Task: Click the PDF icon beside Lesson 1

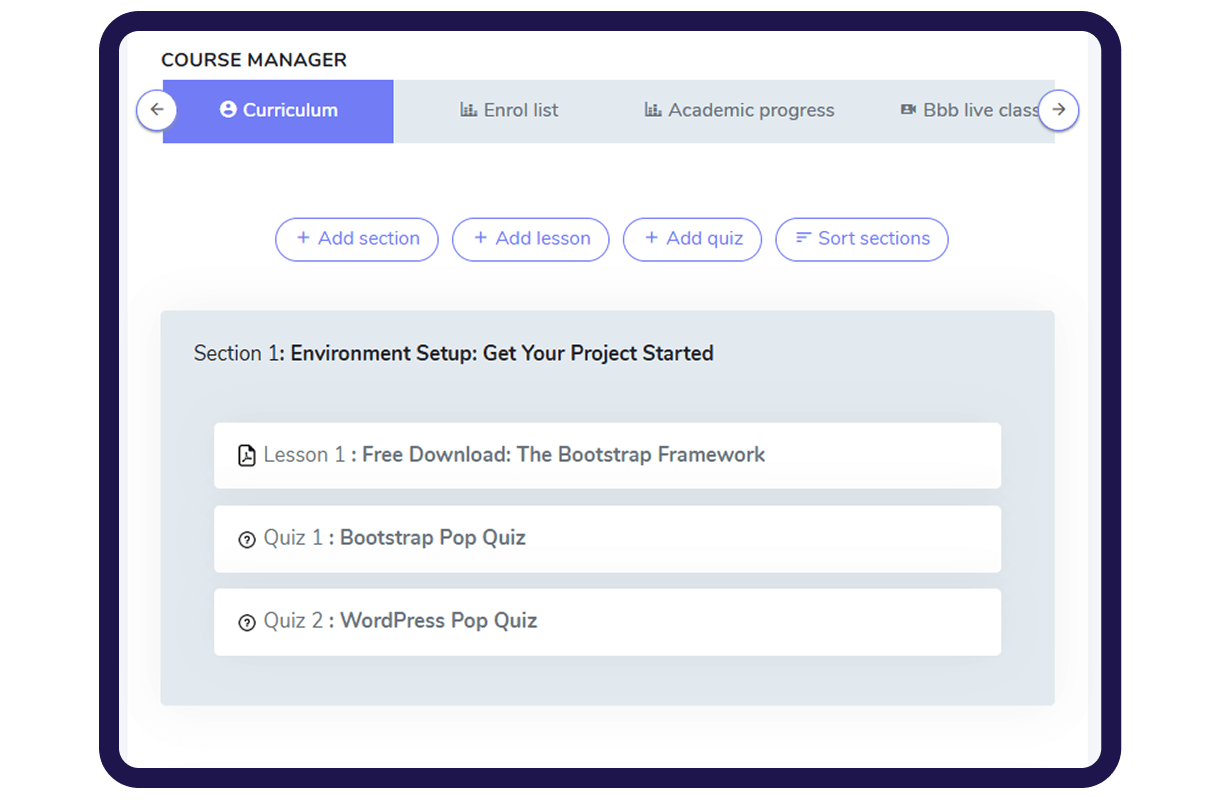Action: point(247,456)
